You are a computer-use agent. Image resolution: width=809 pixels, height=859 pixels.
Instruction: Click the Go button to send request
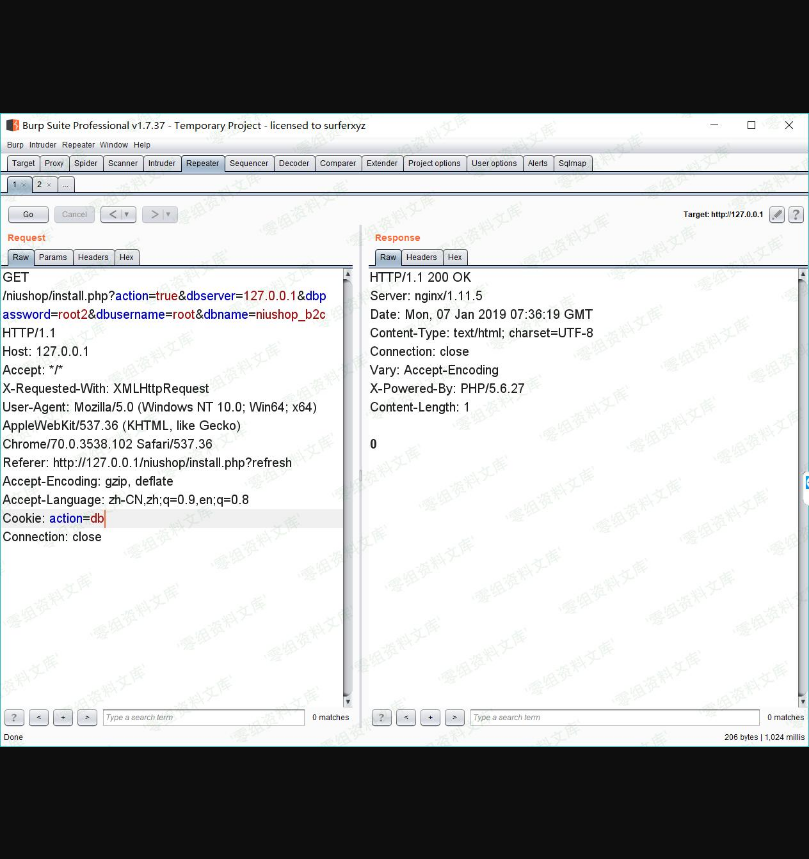point(28,214)
